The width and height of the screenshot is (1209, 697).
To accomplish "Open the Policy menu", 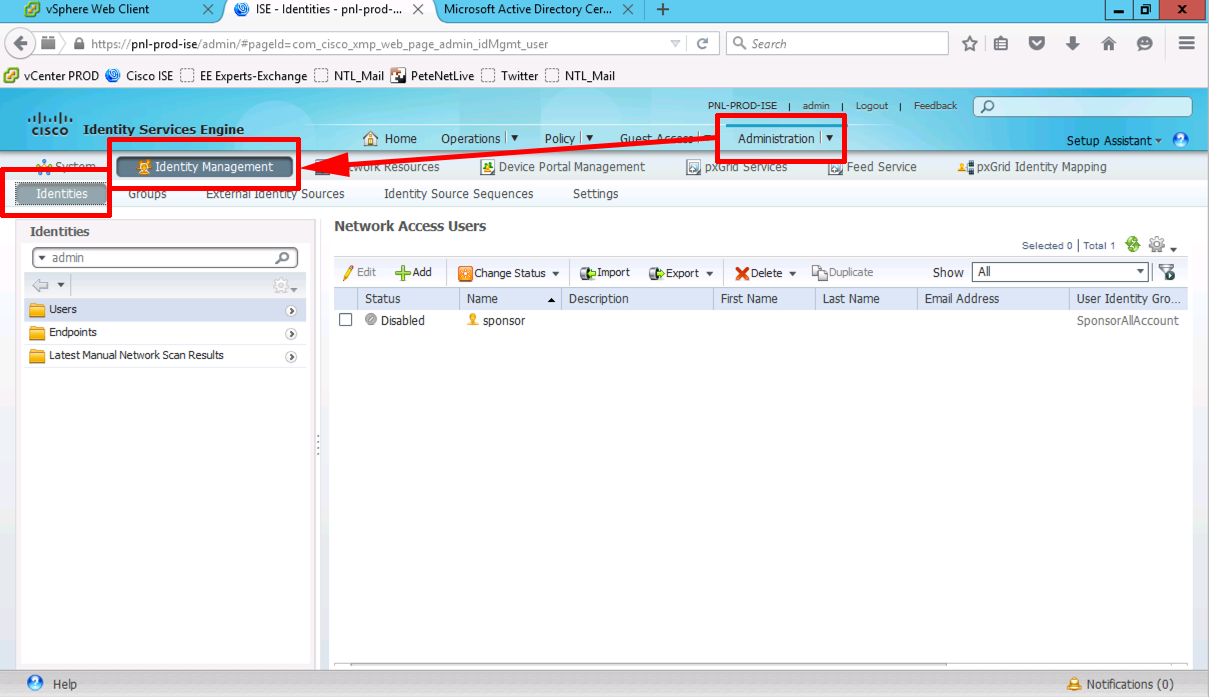I will point(569,139).
